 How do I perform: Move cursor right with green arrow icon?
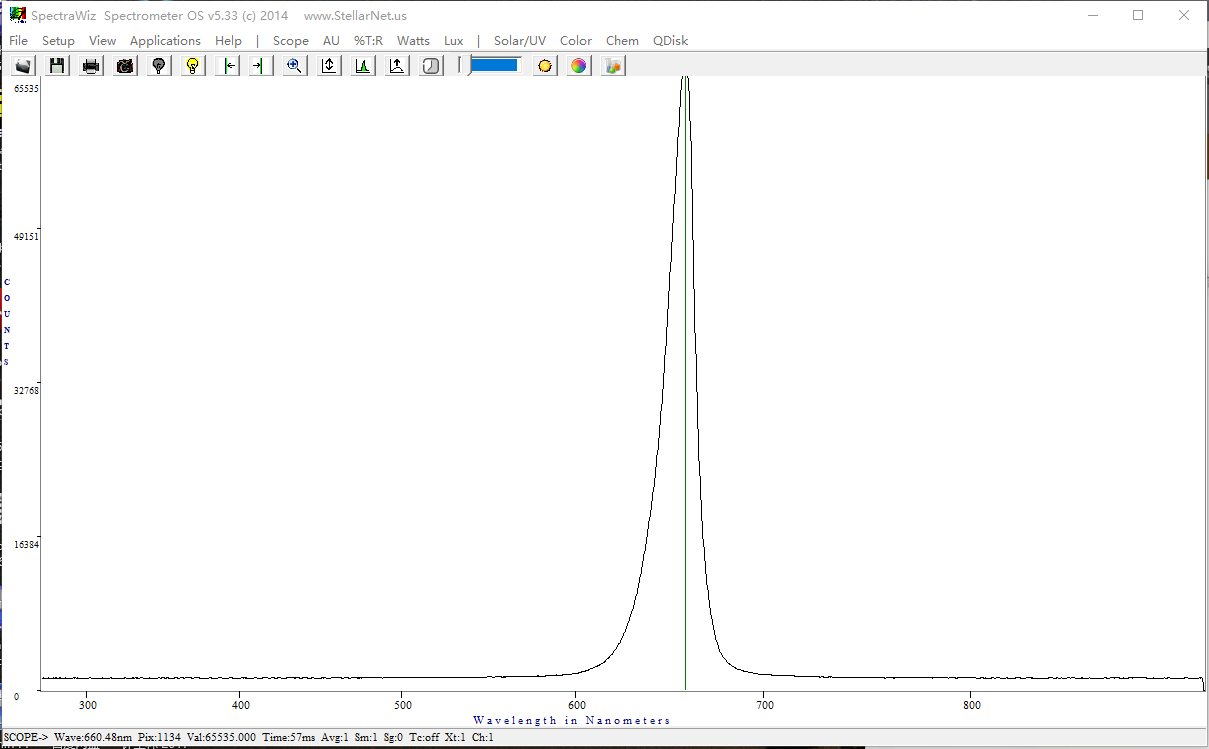coord(260,66)
